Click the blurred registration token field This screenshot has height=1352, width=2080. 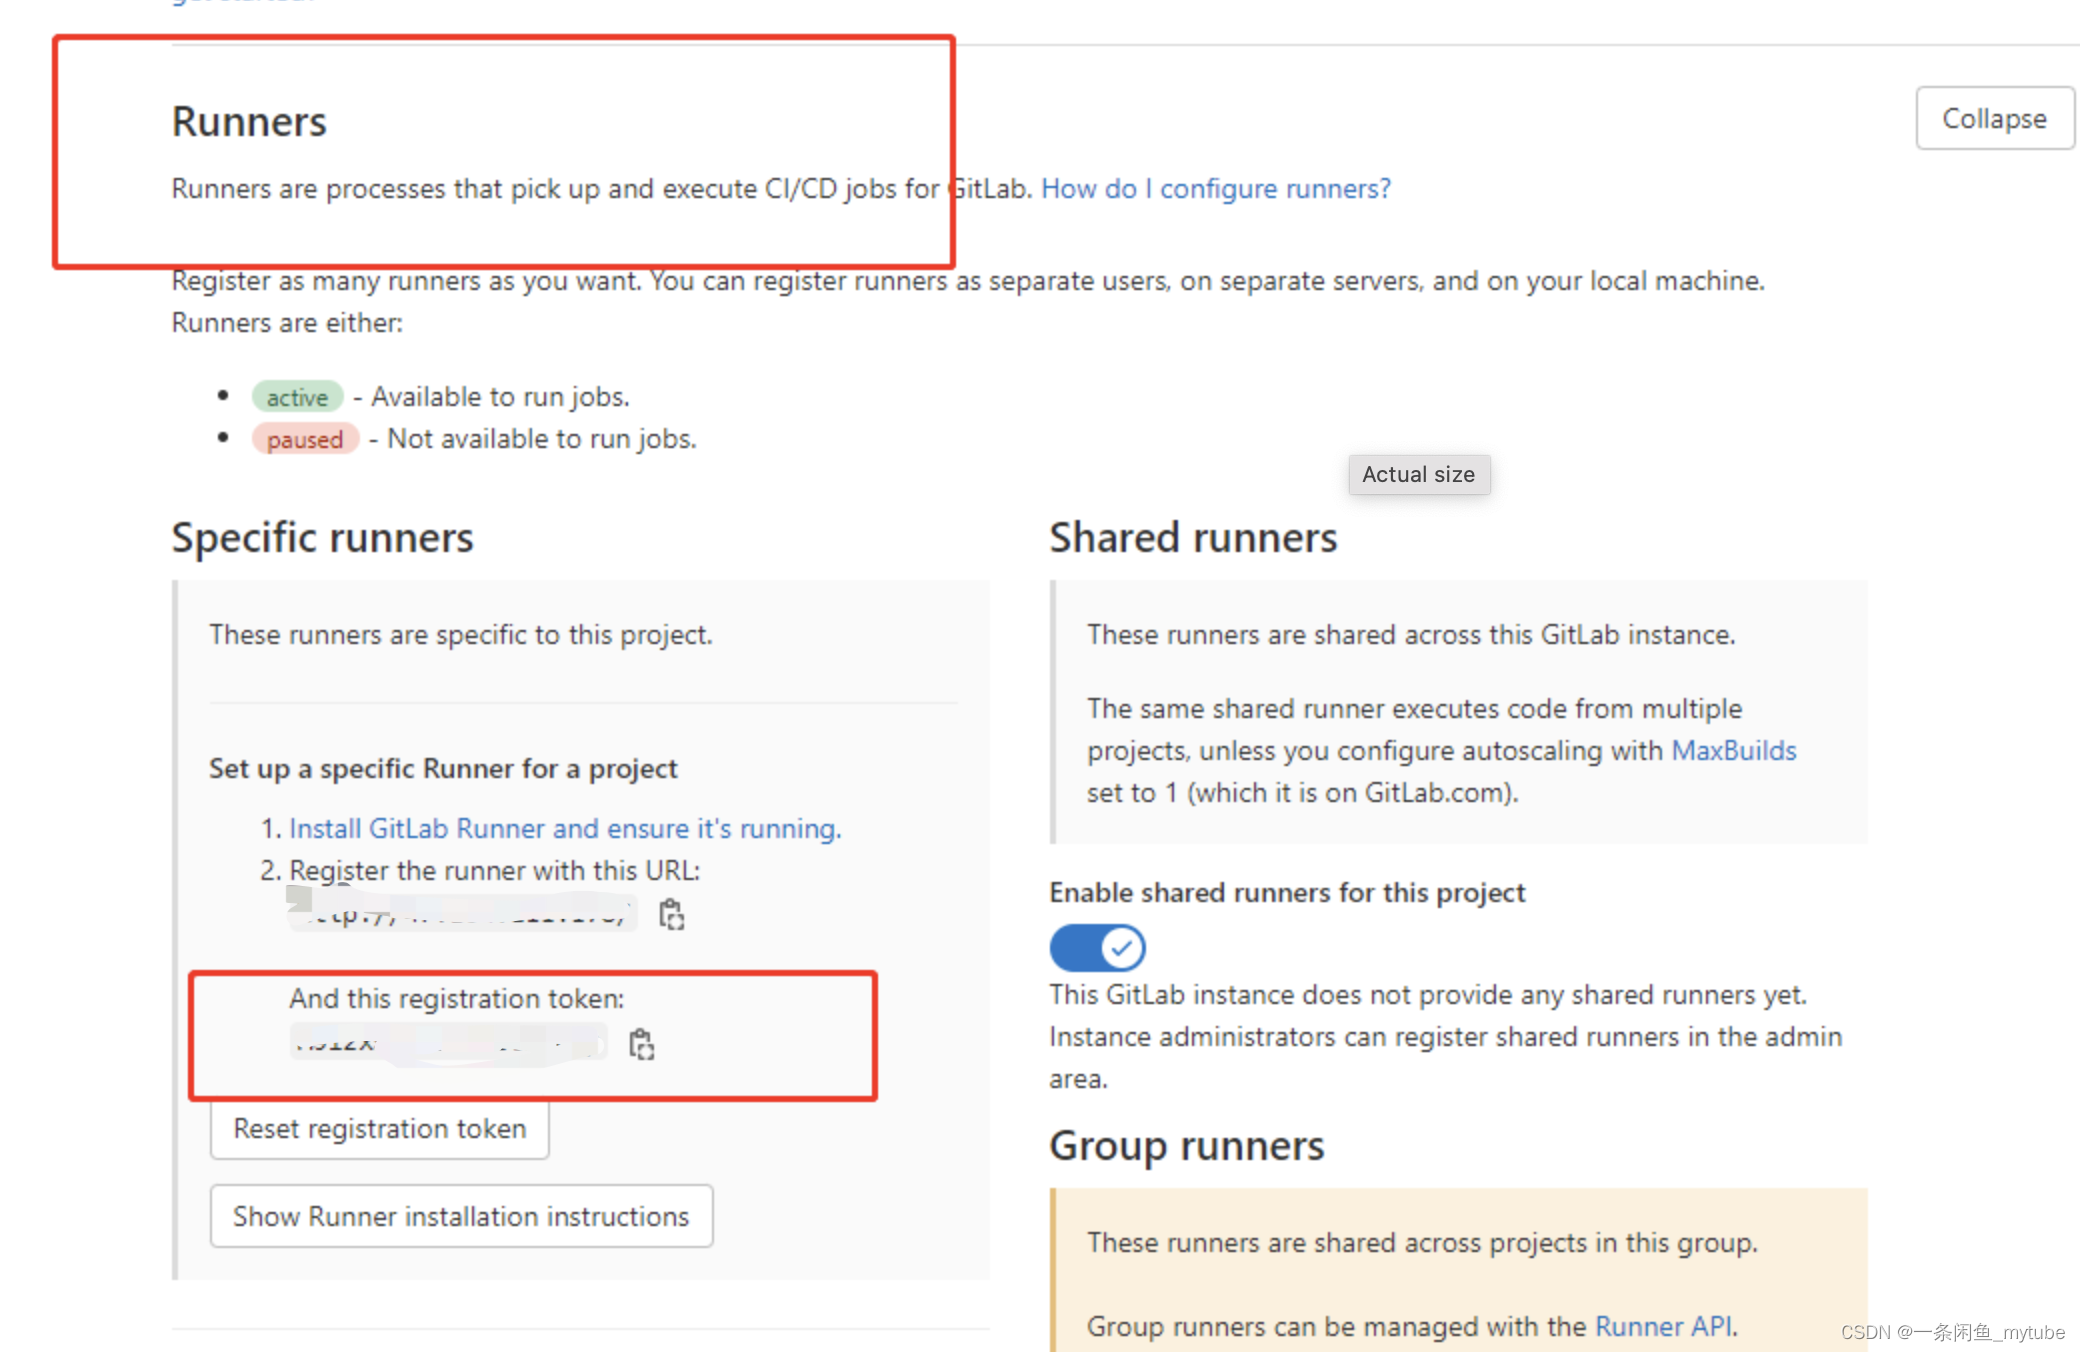(x=448, y=1043)
